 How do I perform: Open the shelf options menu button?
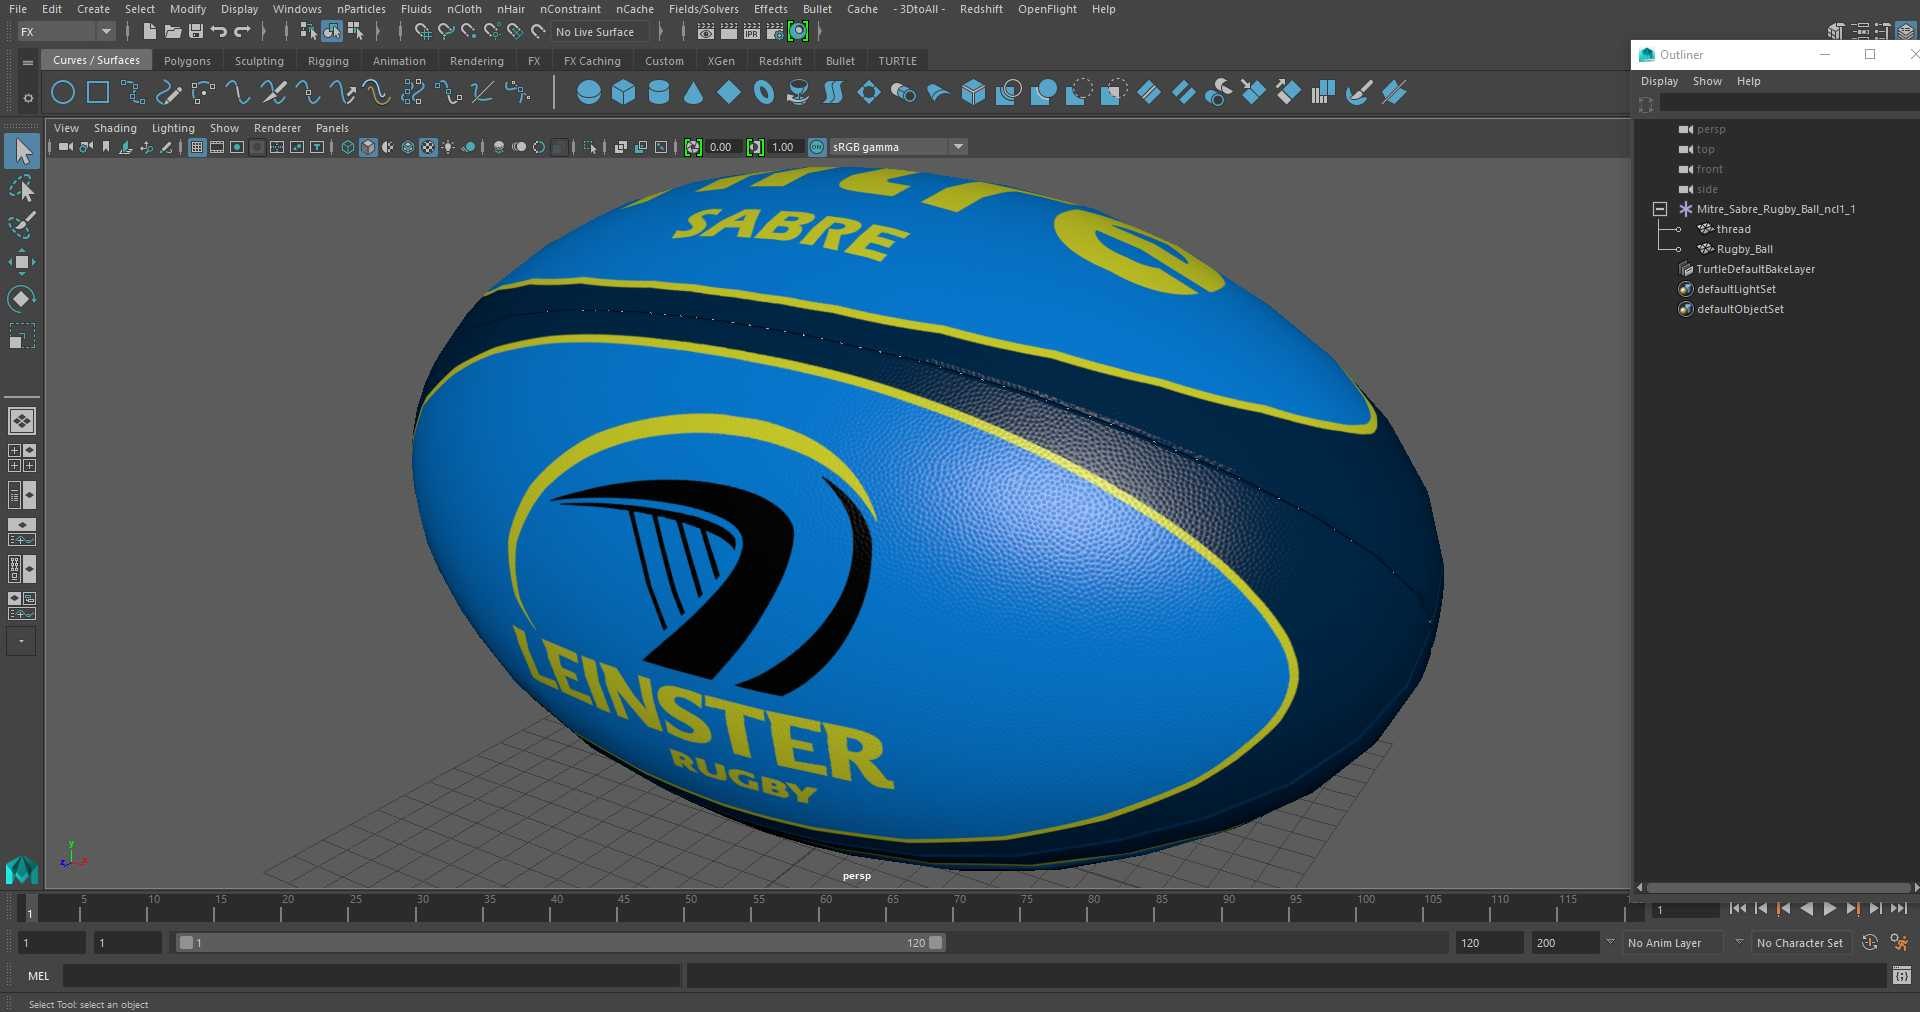click(x=28, y=98)
